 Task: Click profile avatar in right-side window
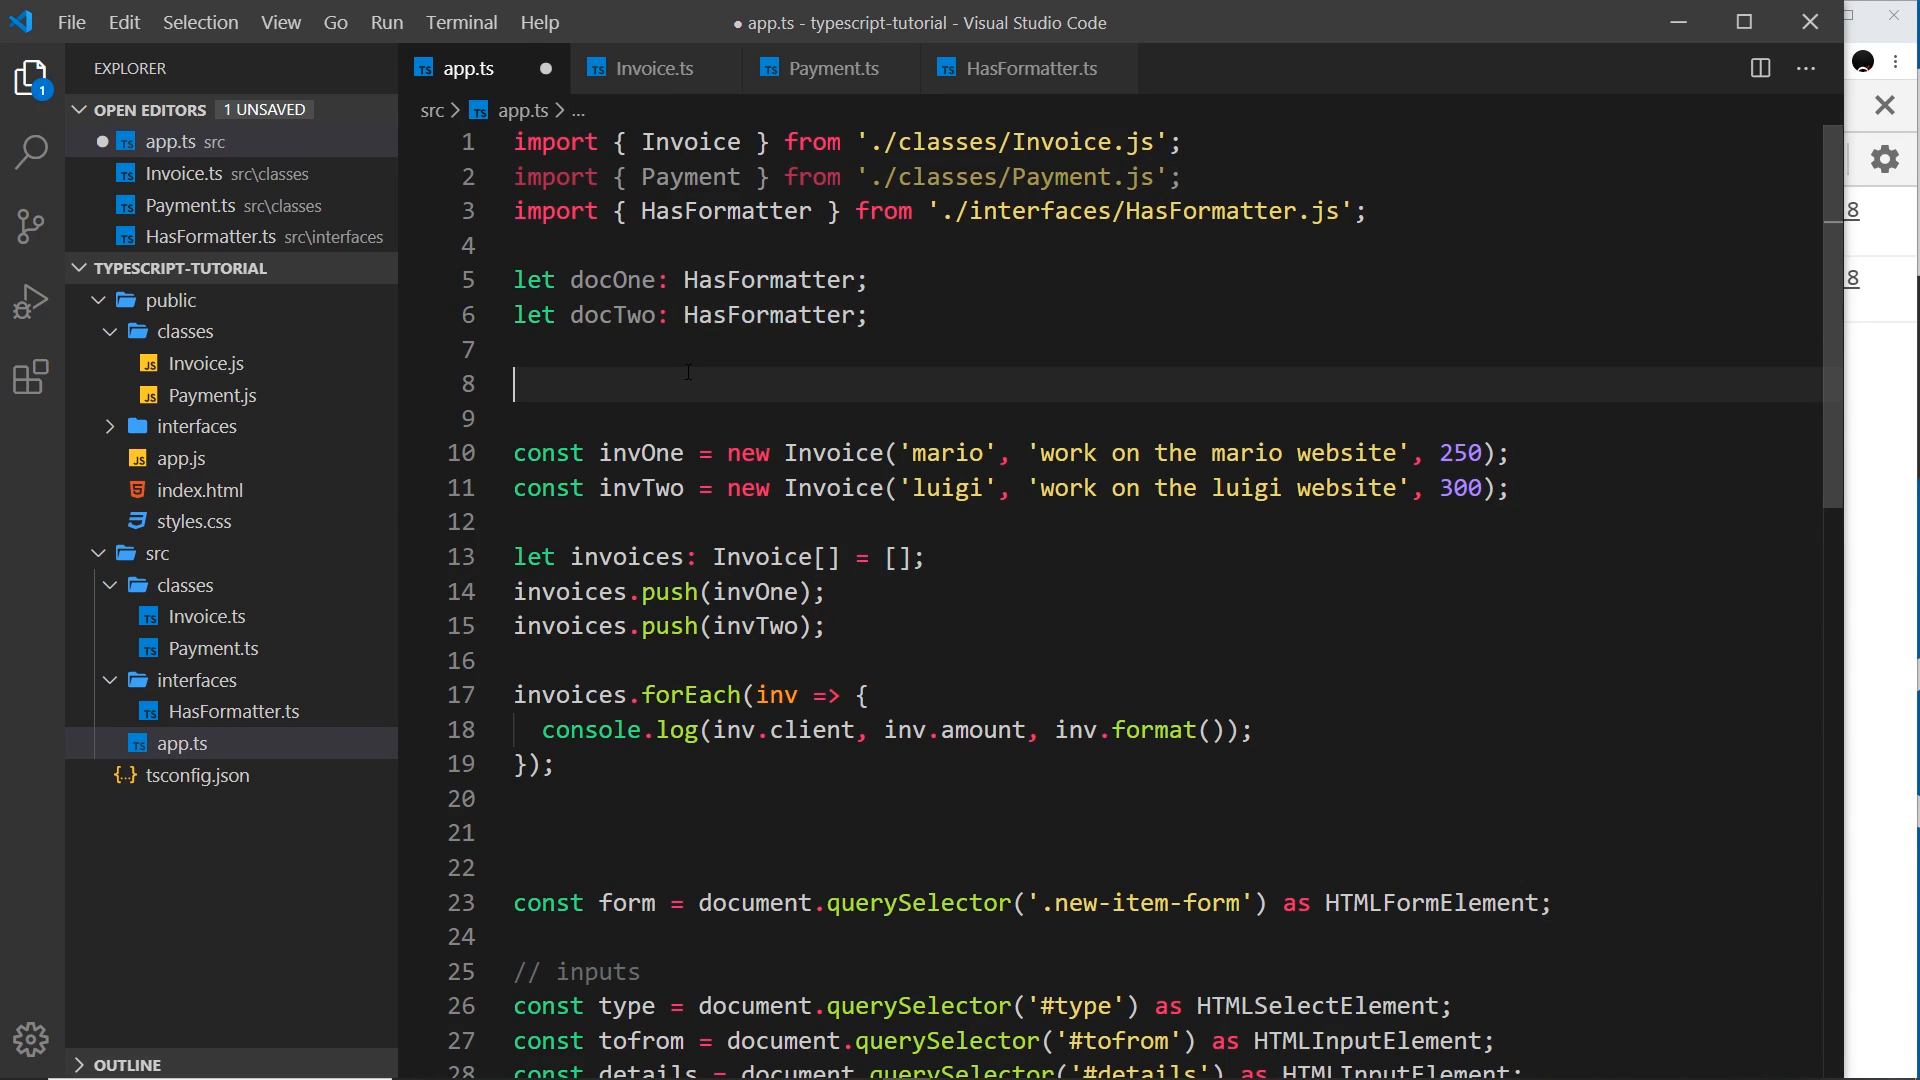pyautogui.click(x=1863, y=62)
